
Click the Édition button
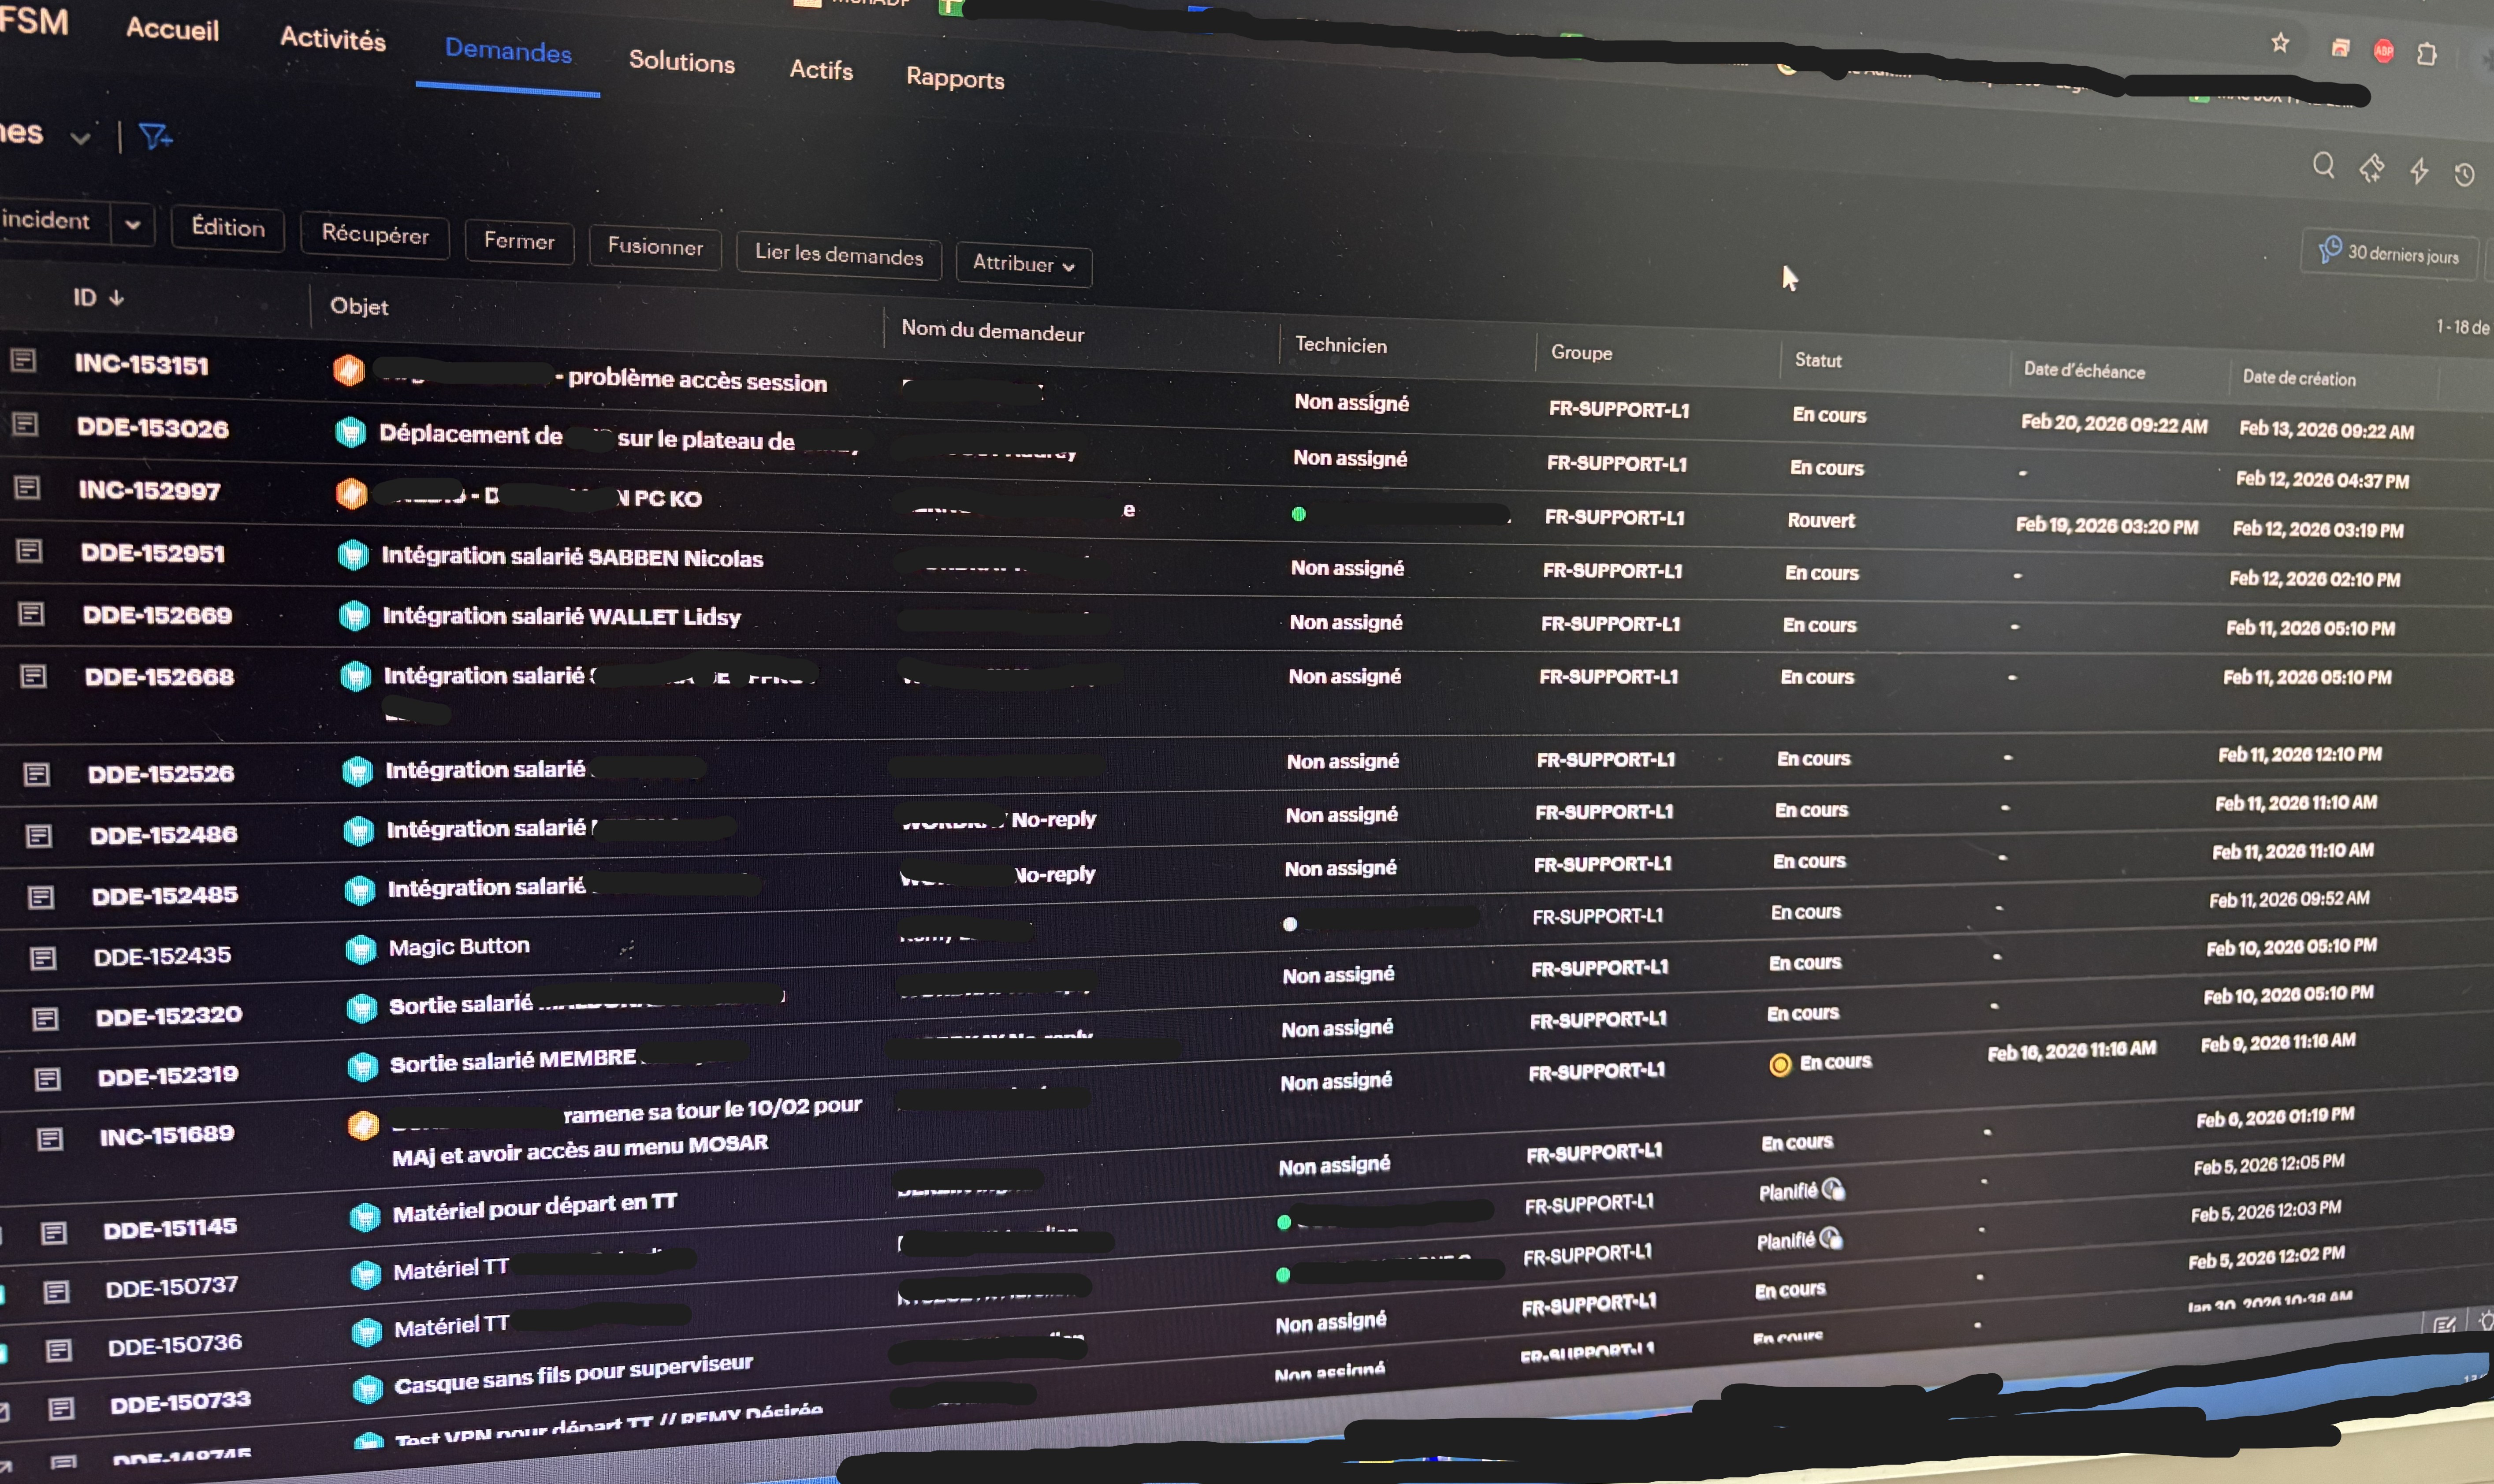[x=228, y=227]
